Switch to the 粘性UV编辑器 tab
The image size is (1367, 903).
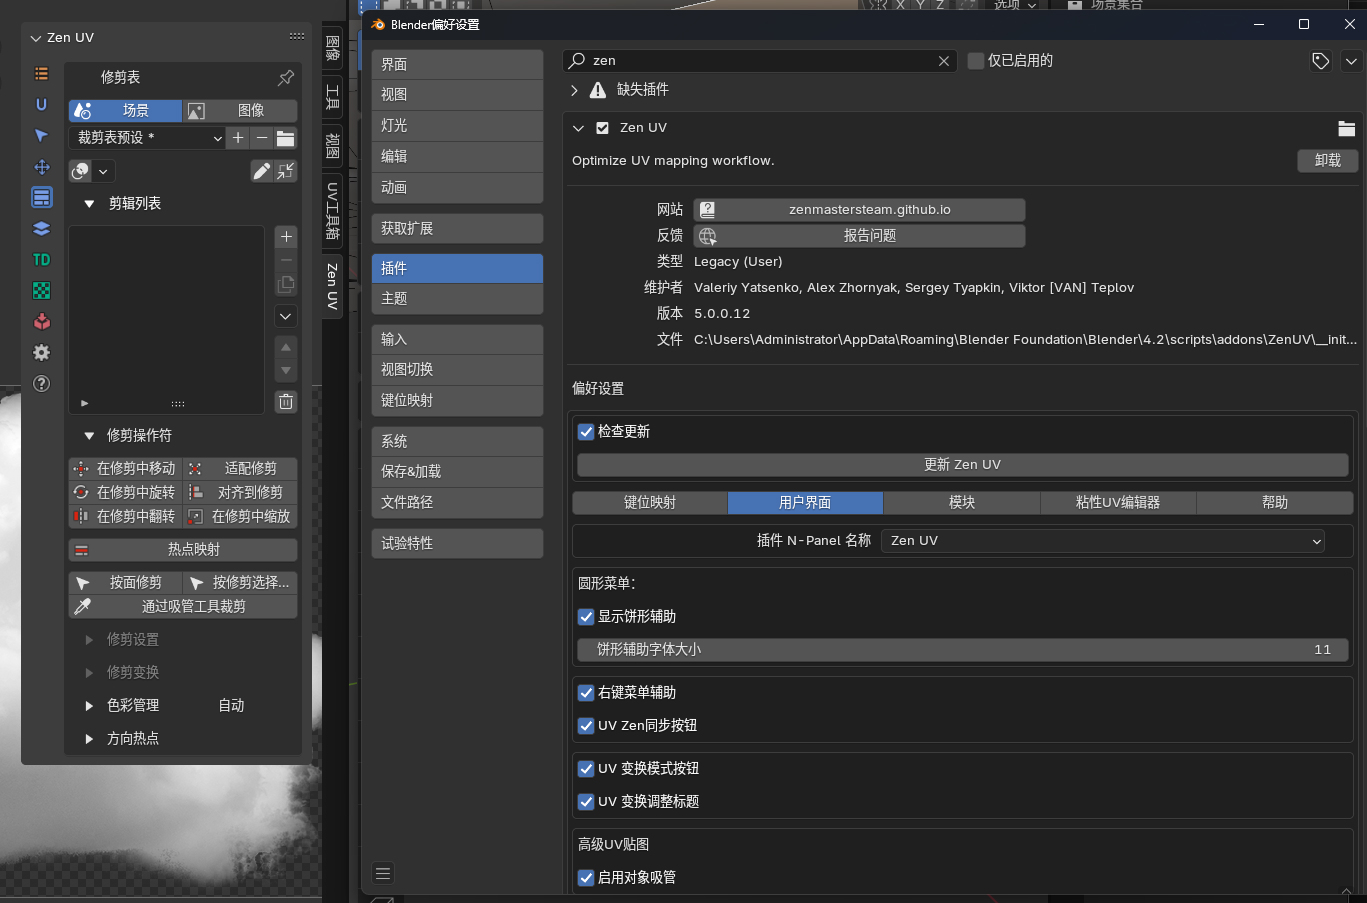point(1118,503)
